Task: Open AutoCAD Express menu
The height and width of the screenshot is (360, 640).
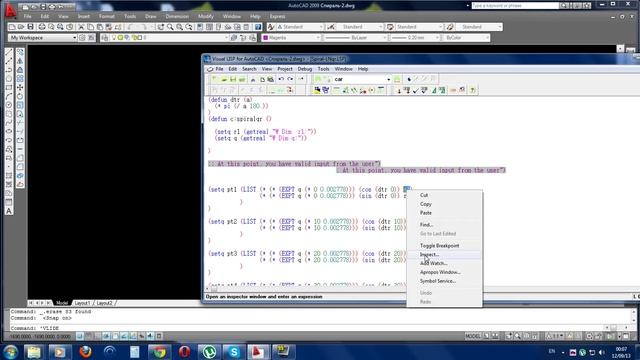Action: coord(277,16)
